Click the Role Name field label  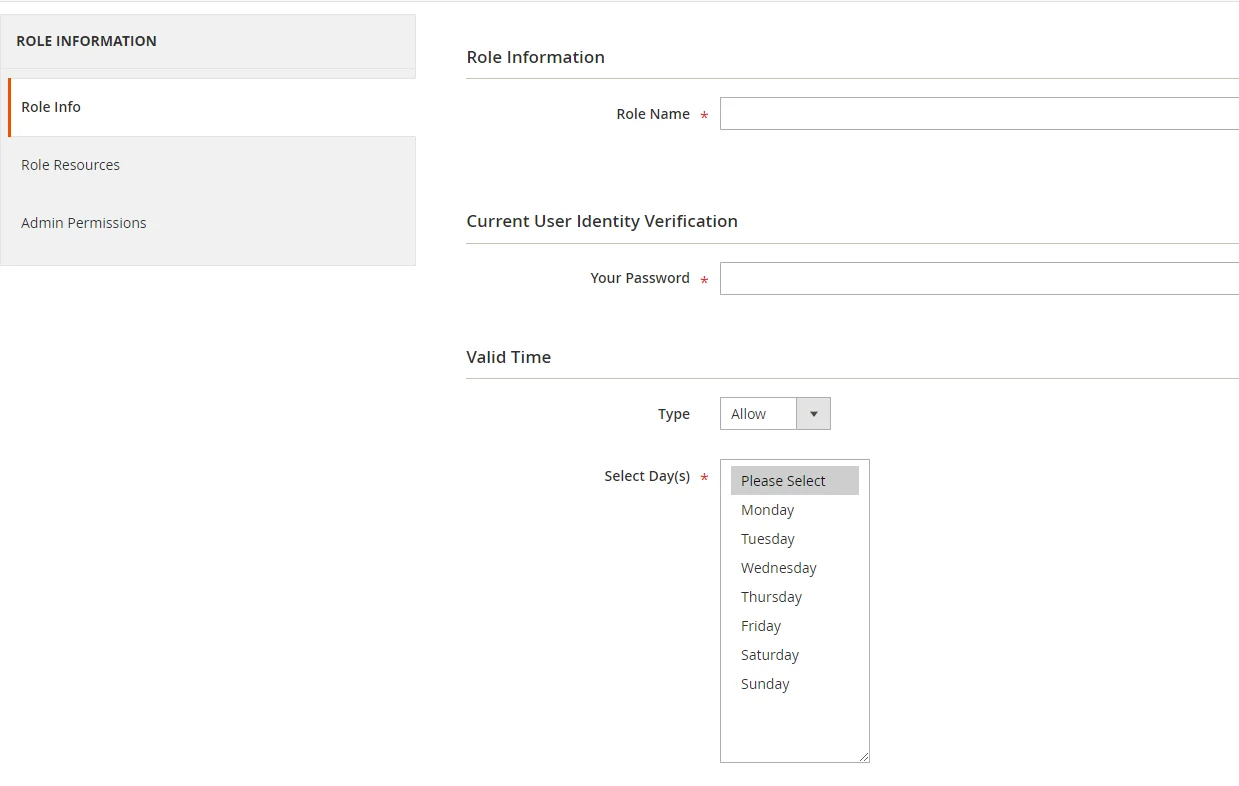pyautogui.click(x=652, y=114)
